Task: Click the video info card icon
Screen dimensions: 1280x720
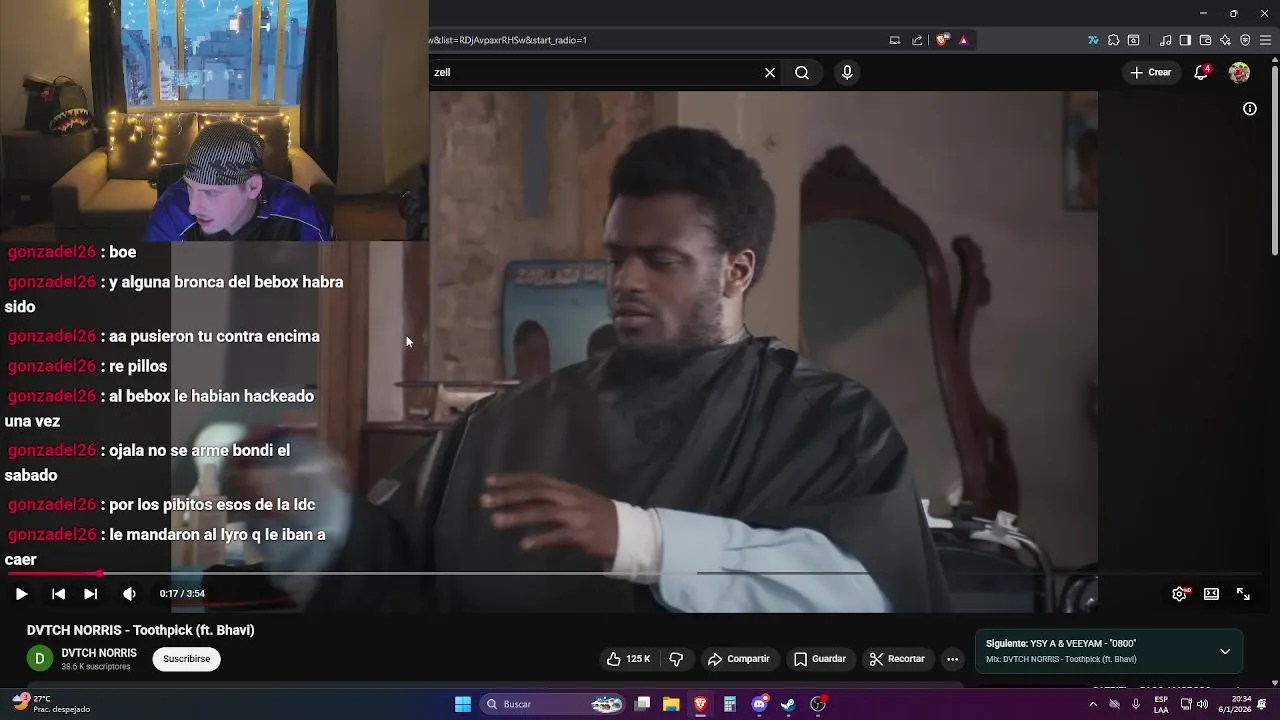Action: point(1250,109)
